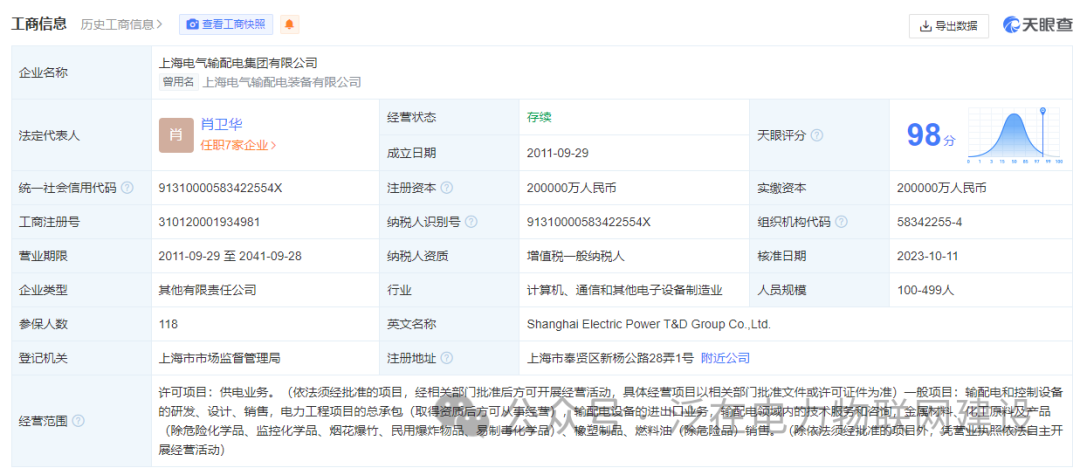Click 导出数据 button
This screenshot has height=475, width=1080.
pyautogui.click(x=948, y=25)
